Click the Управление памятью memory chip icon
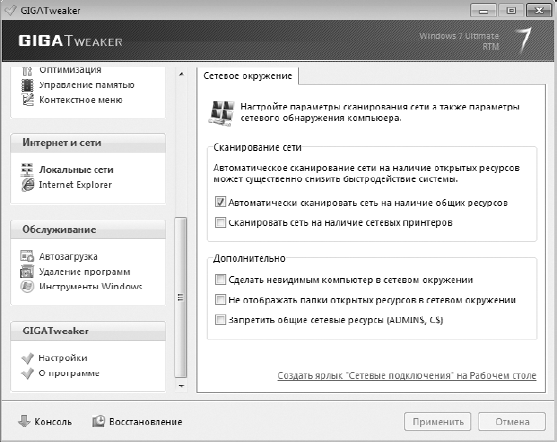 [27, 85]
